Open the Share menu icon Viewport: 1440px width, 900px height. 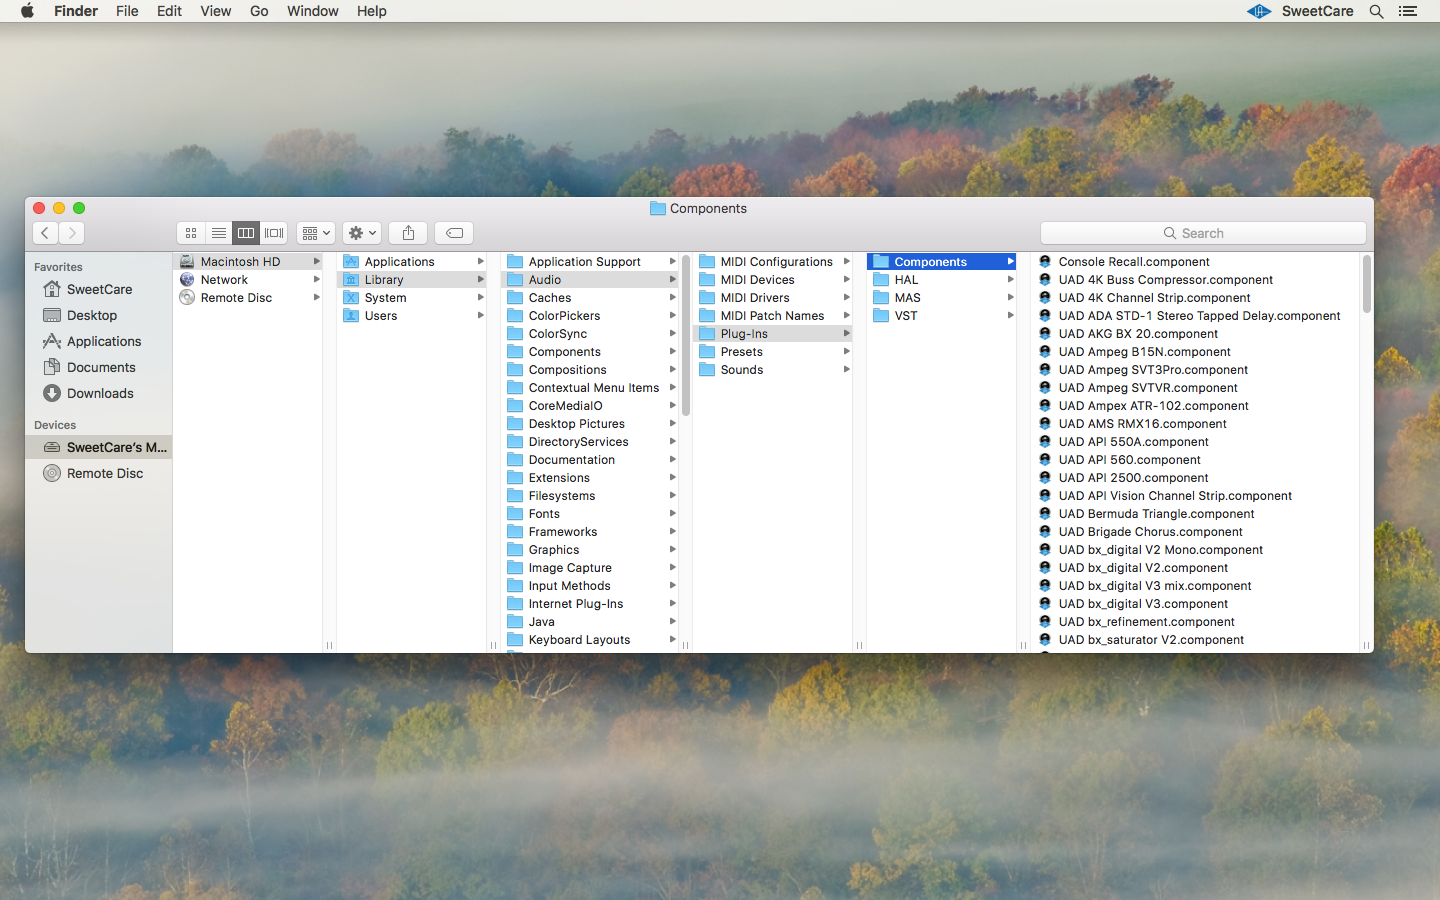pos(407,233)
